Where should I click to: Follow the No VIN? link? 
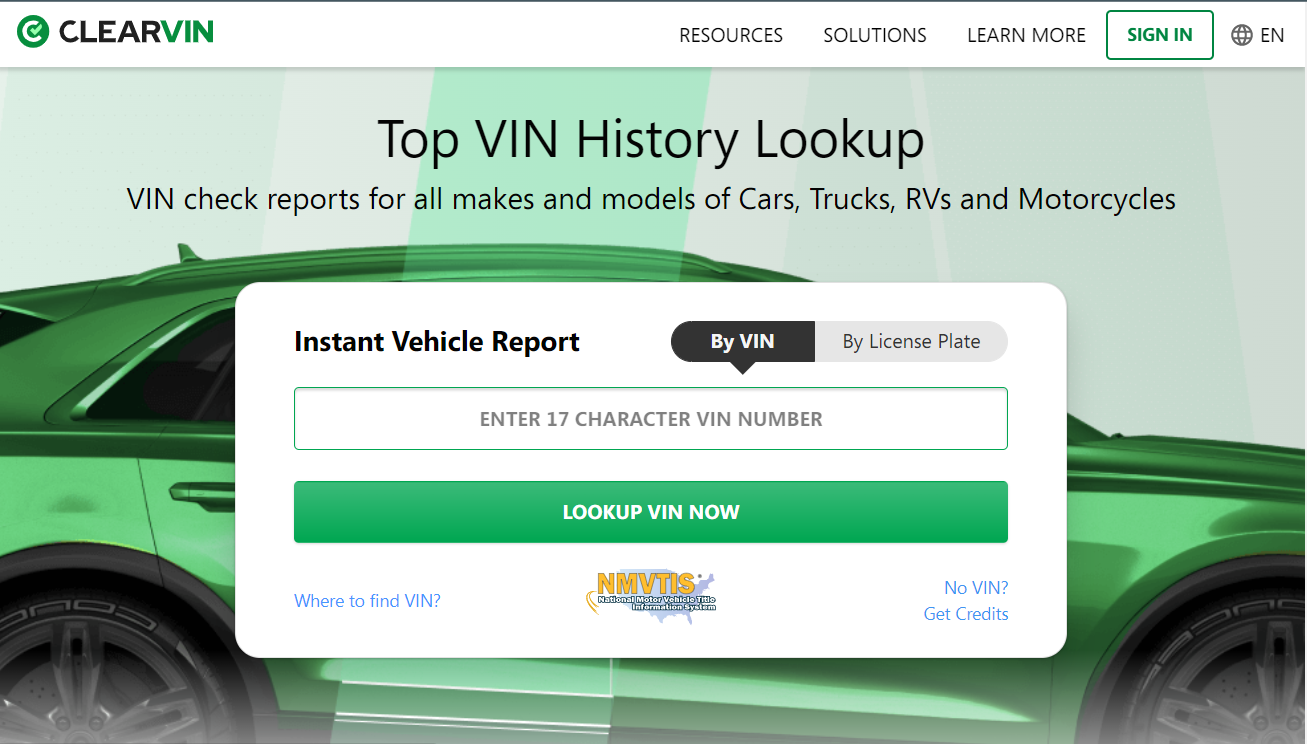[x=976, y=588]
